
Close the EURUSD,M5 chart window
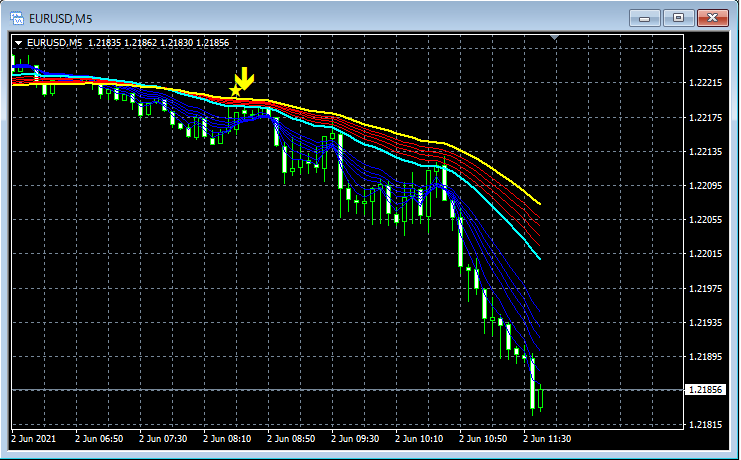tap(713, 18)
